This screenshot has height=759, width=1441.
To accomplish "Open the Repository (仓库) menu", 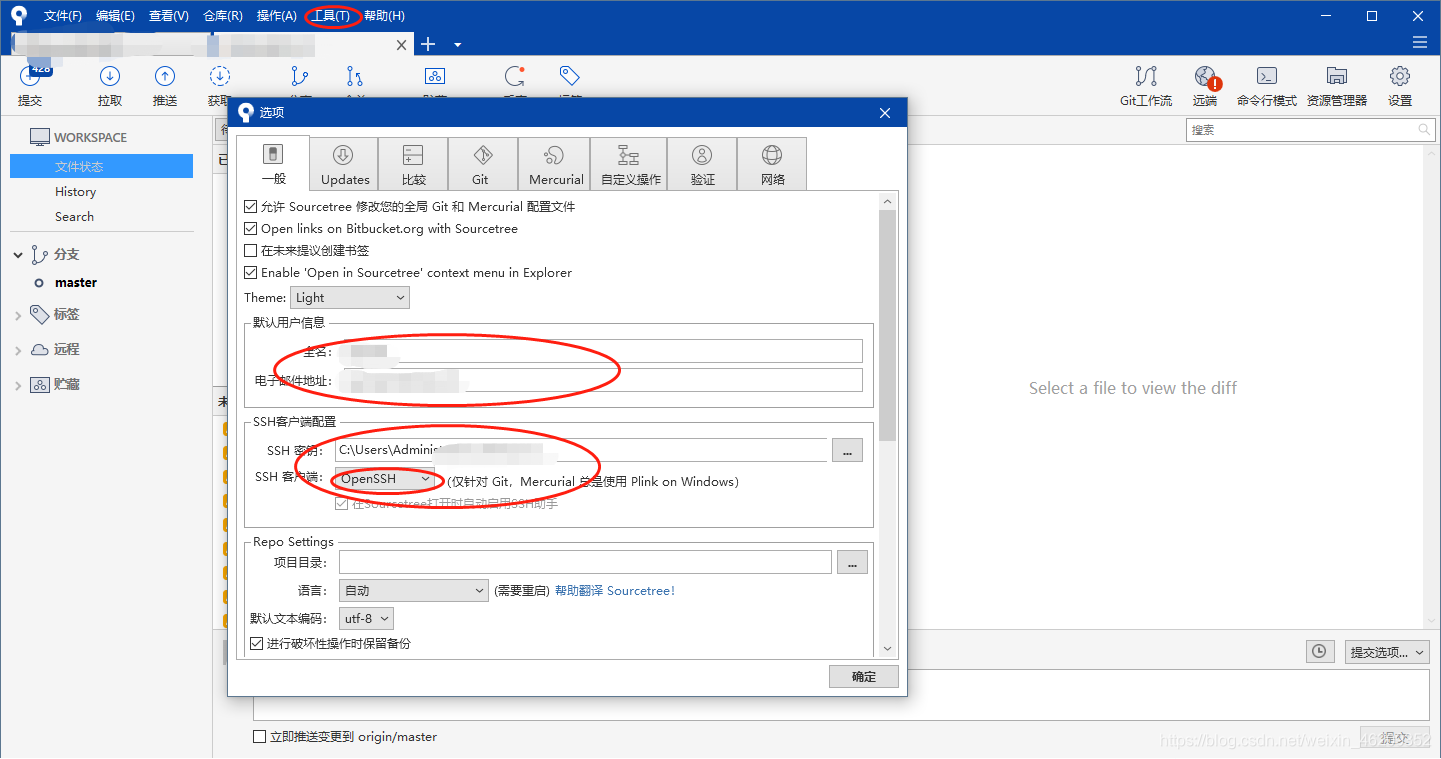I will (223, 16).
